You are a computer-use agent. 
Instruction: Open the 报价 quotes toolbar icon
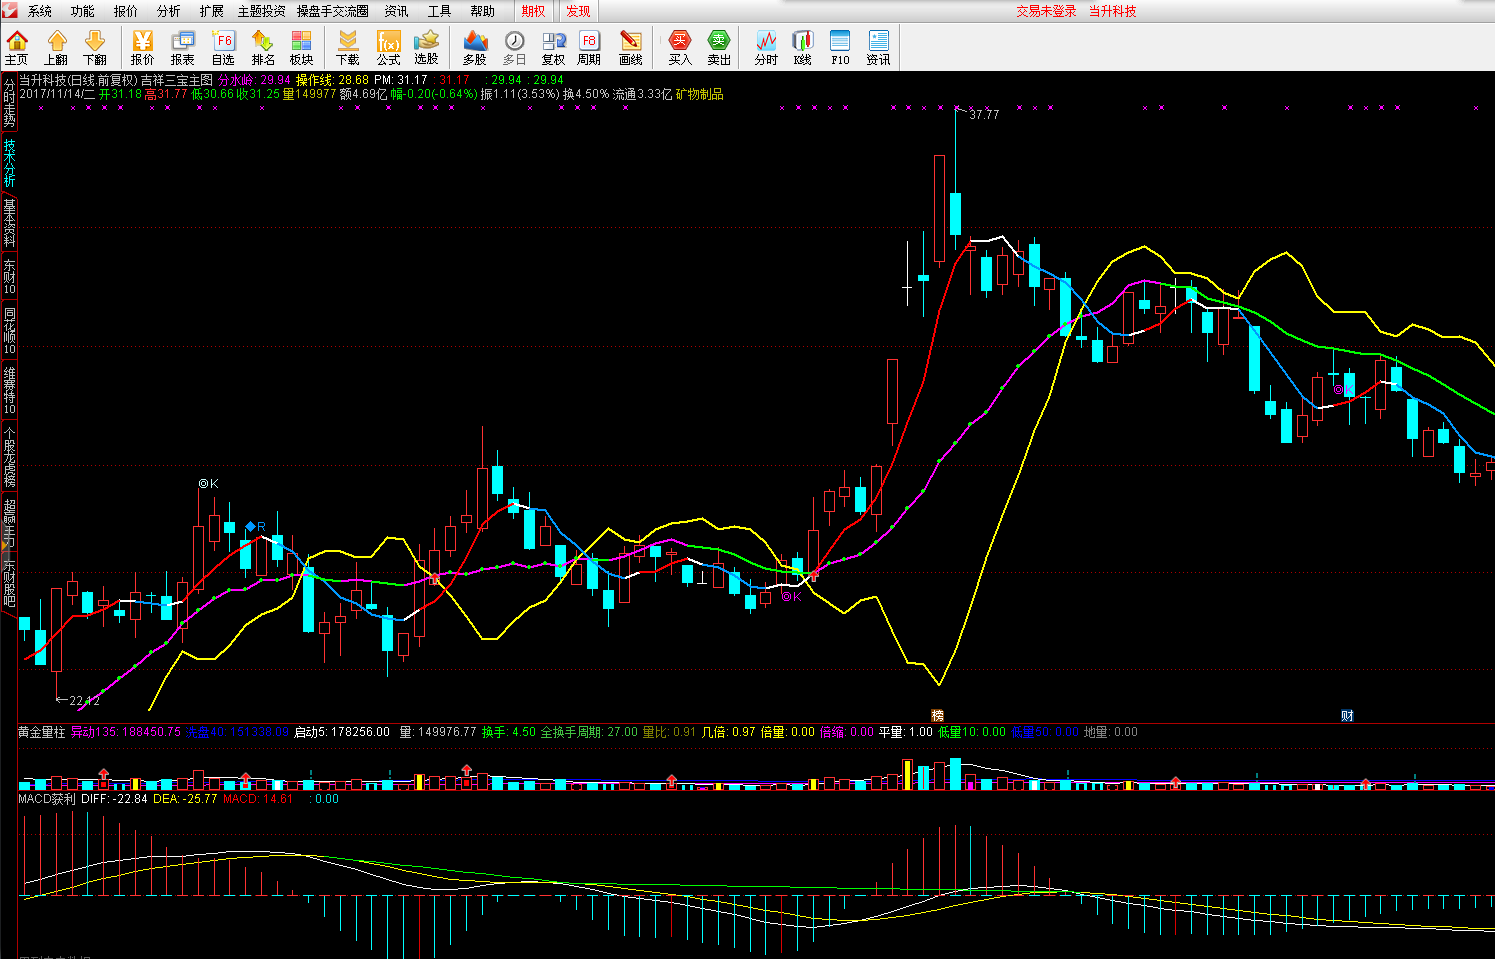tap(142, 47)
